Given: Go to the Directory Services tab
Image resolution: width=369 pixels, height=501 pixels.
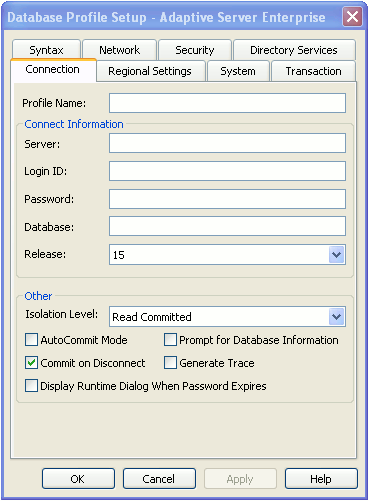Looking at the screenshot, I should 294,50.
